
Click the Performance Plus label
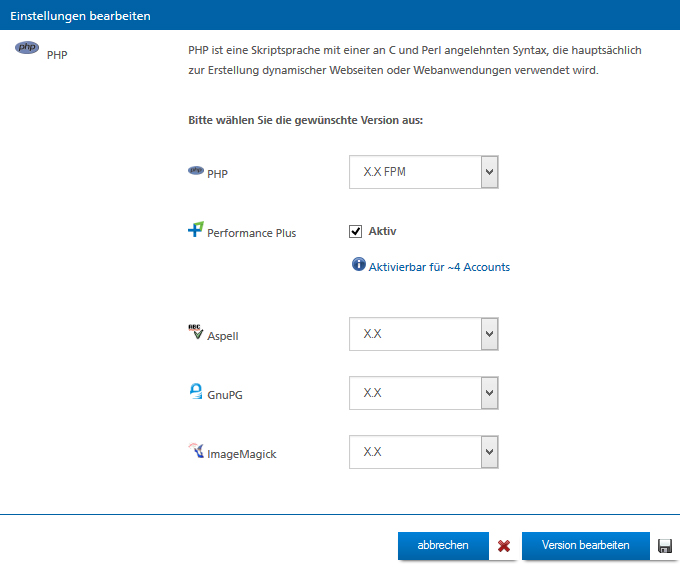coord(252,233)
